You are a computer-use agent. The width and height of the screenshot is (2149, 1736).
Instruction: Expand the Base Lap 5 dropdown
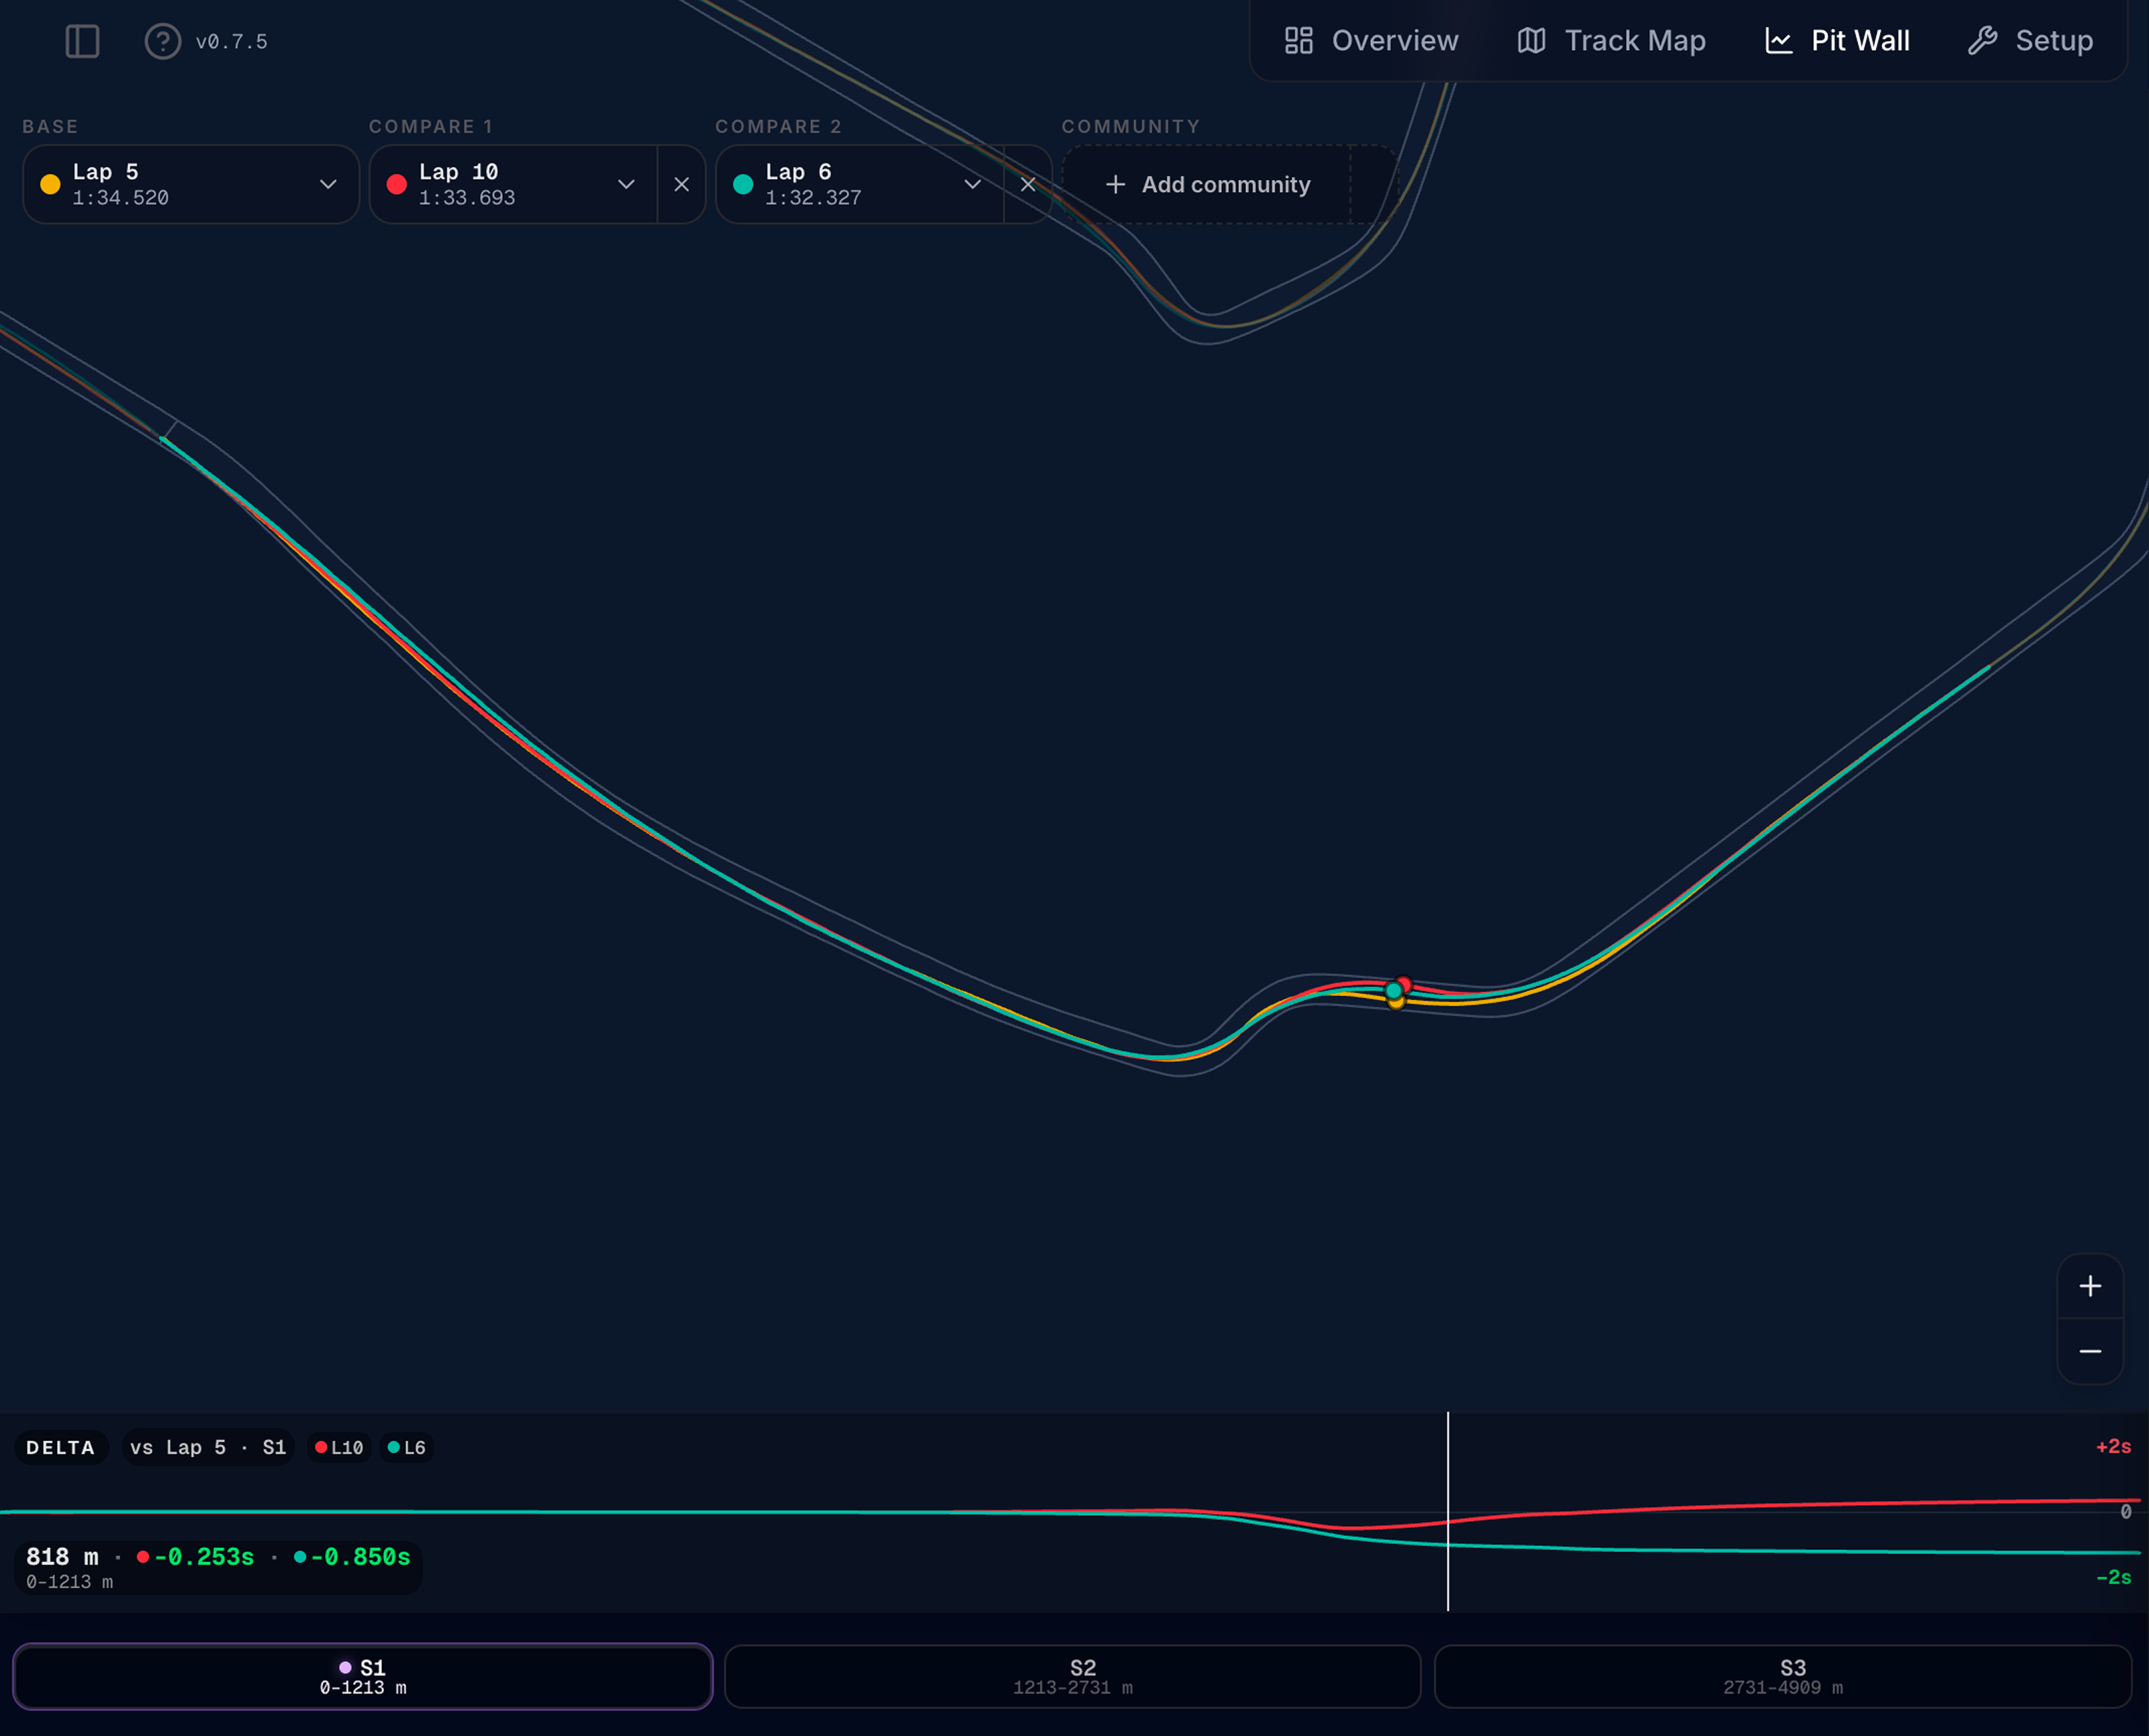(x=191, y=184)
